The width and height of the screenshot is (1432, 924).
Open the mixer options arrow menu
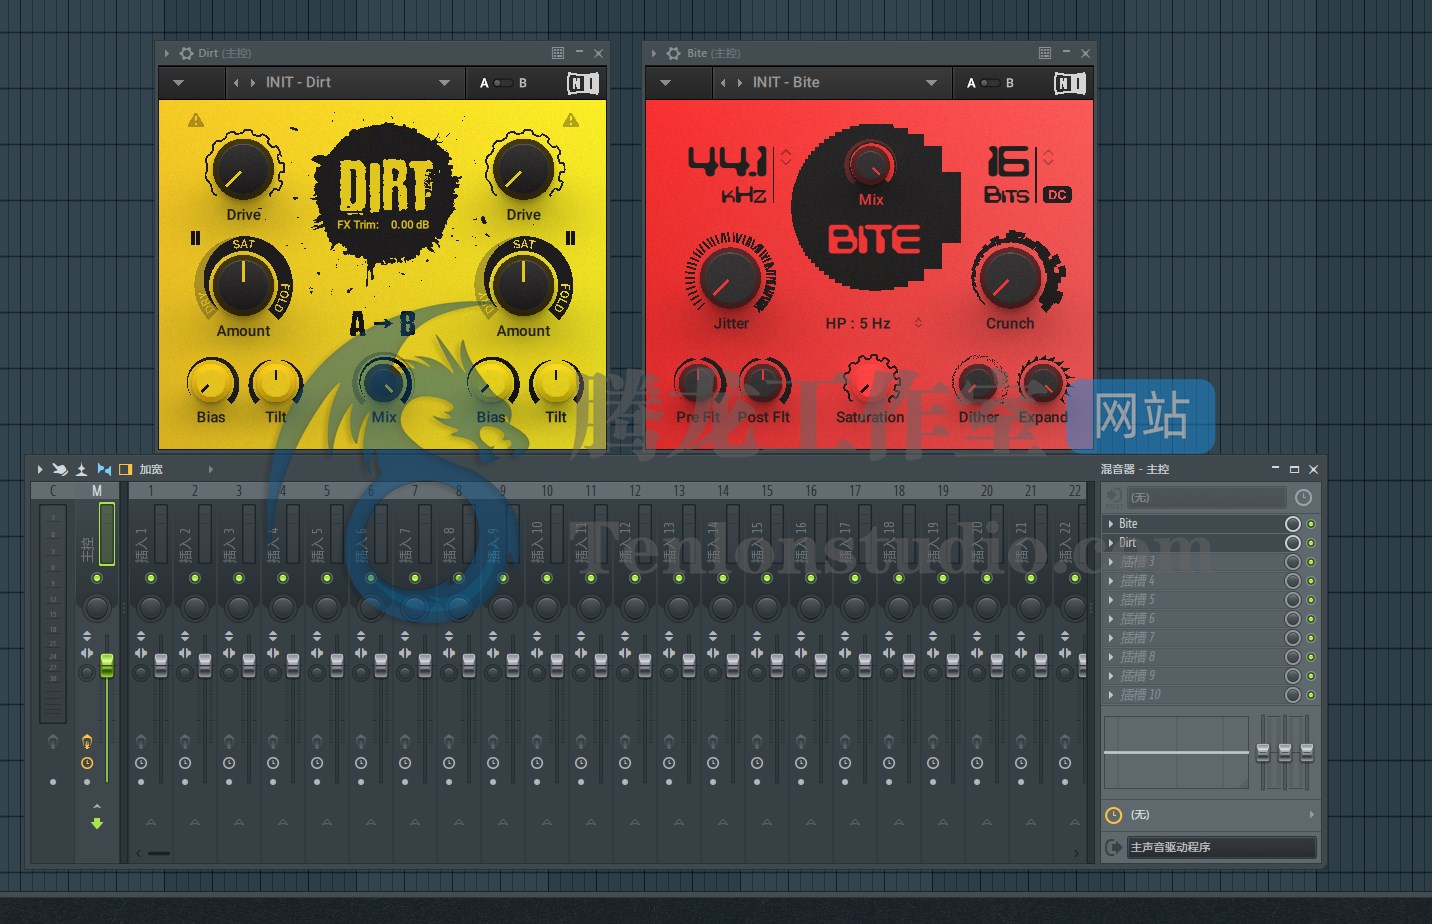[x=40, y=469]
